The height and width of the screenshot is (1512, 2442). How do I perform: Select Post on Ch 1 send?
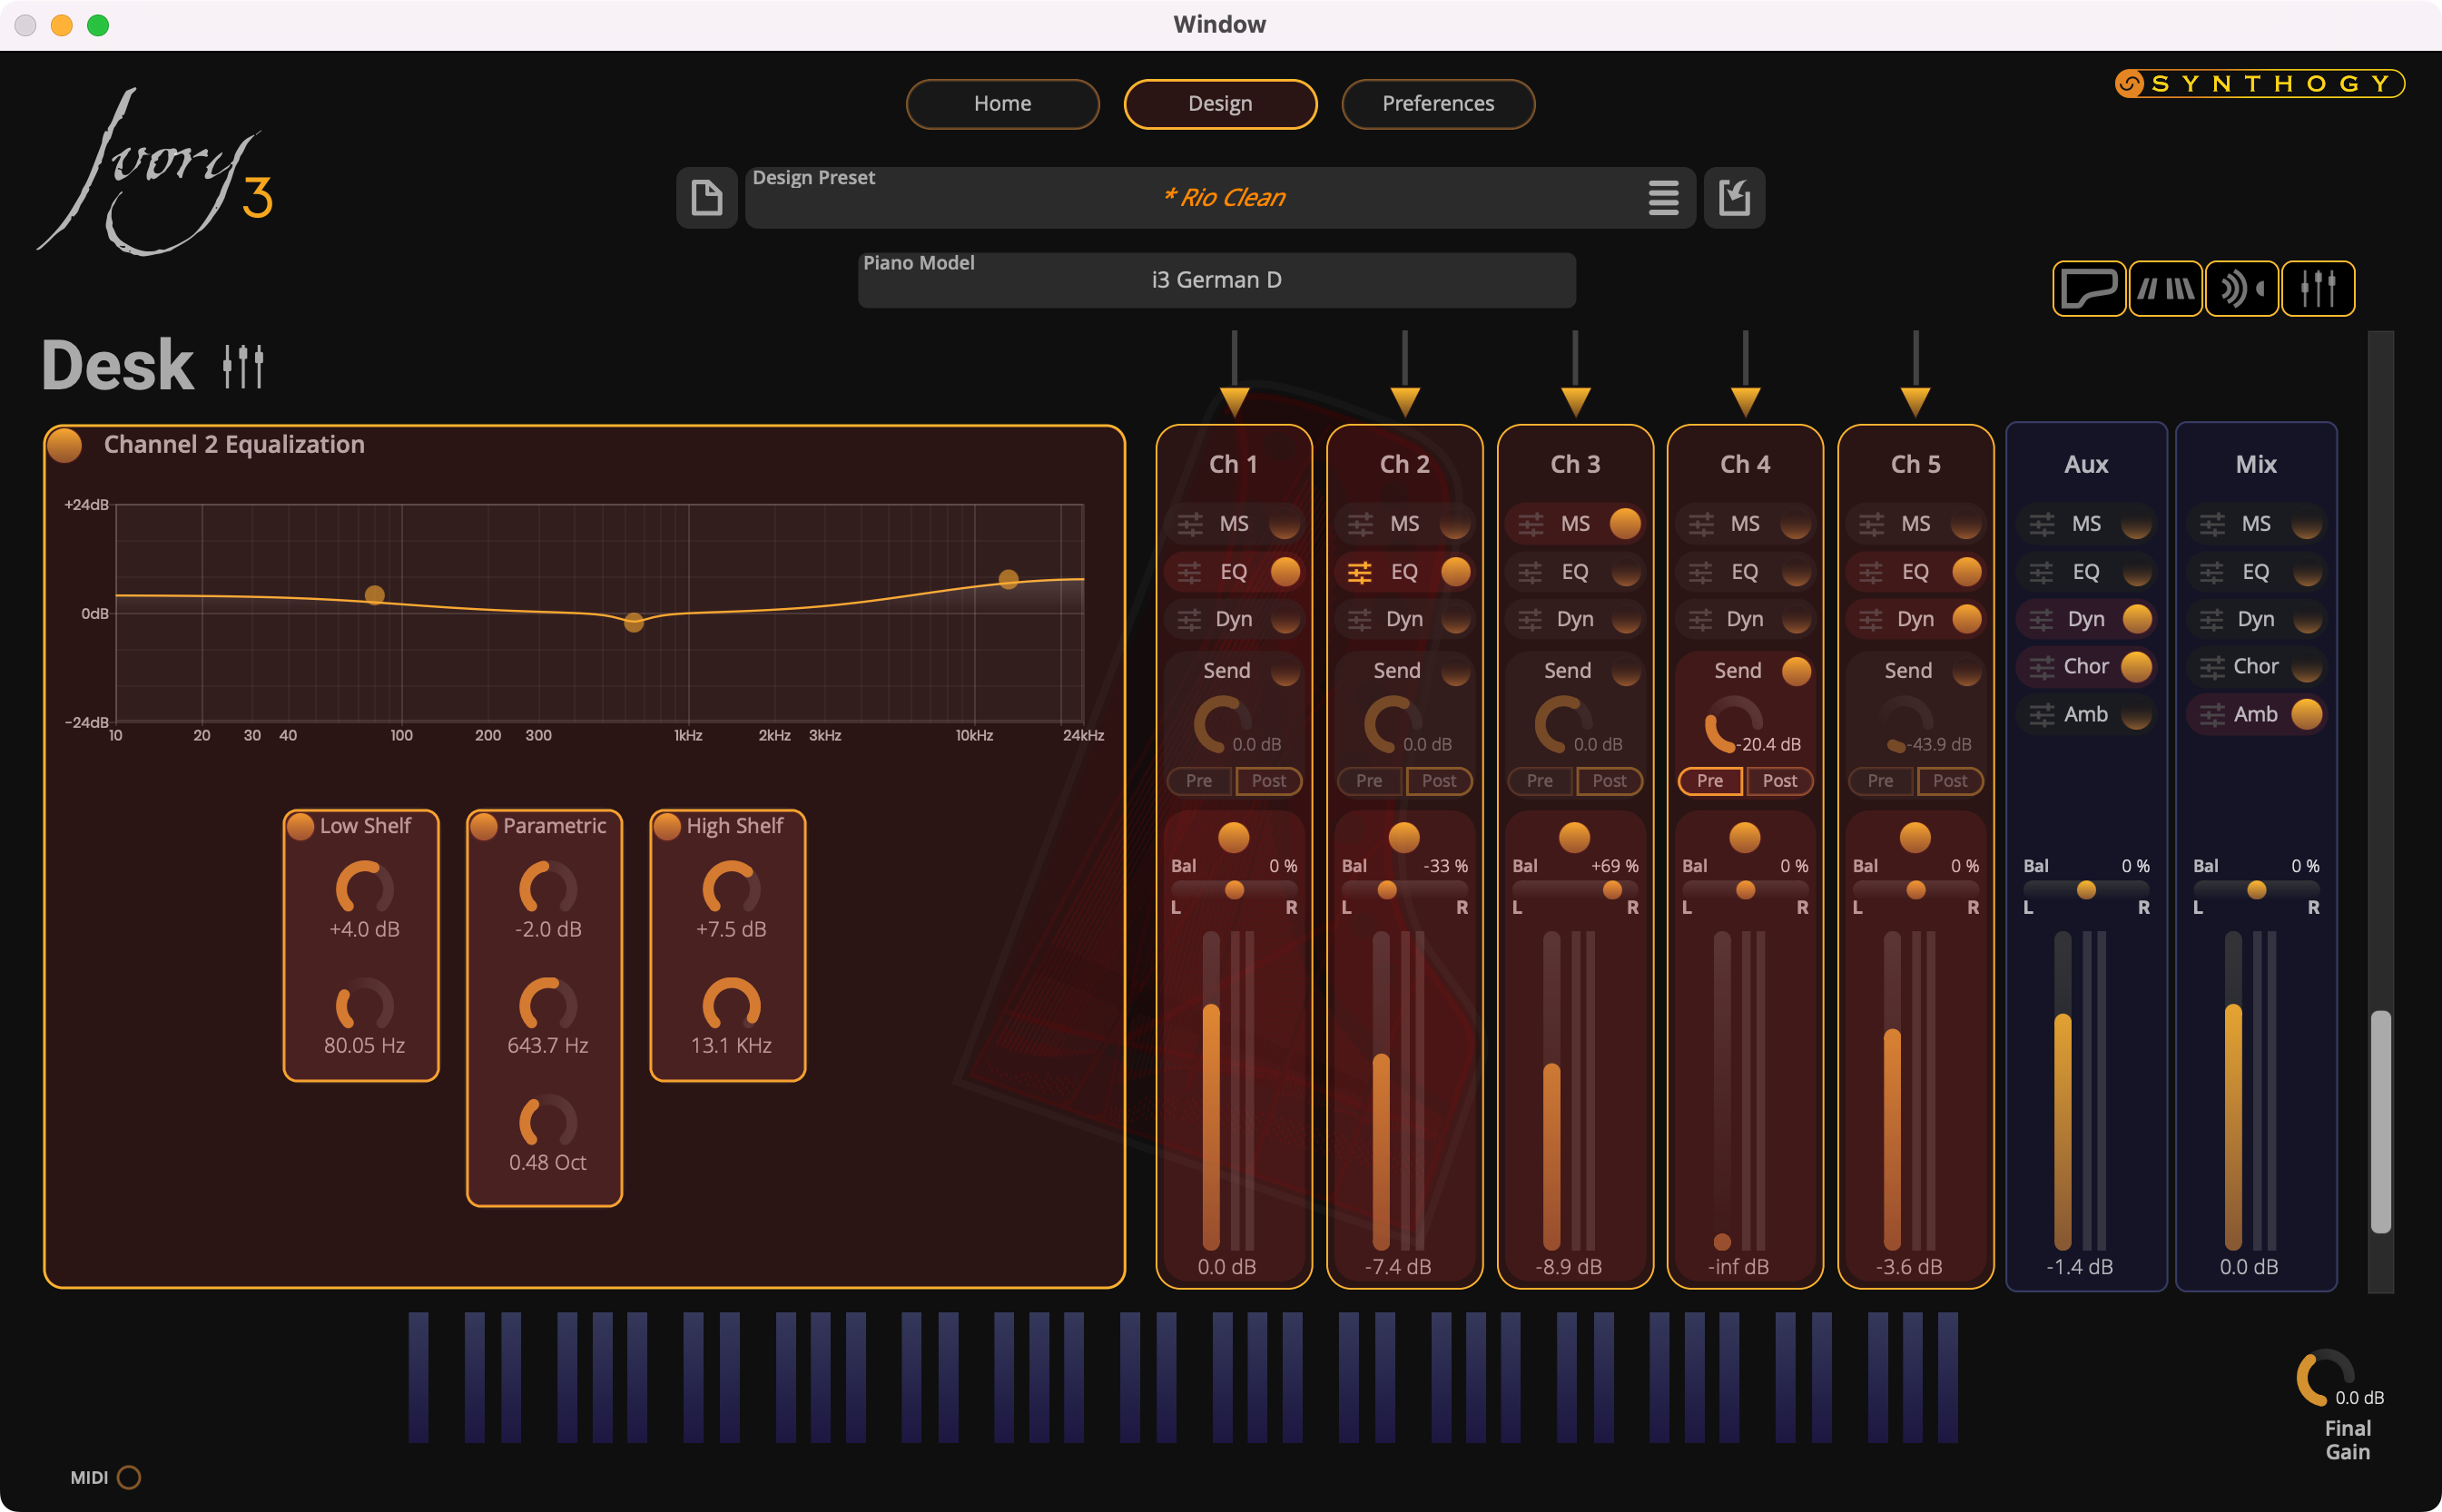point(1269,781)
